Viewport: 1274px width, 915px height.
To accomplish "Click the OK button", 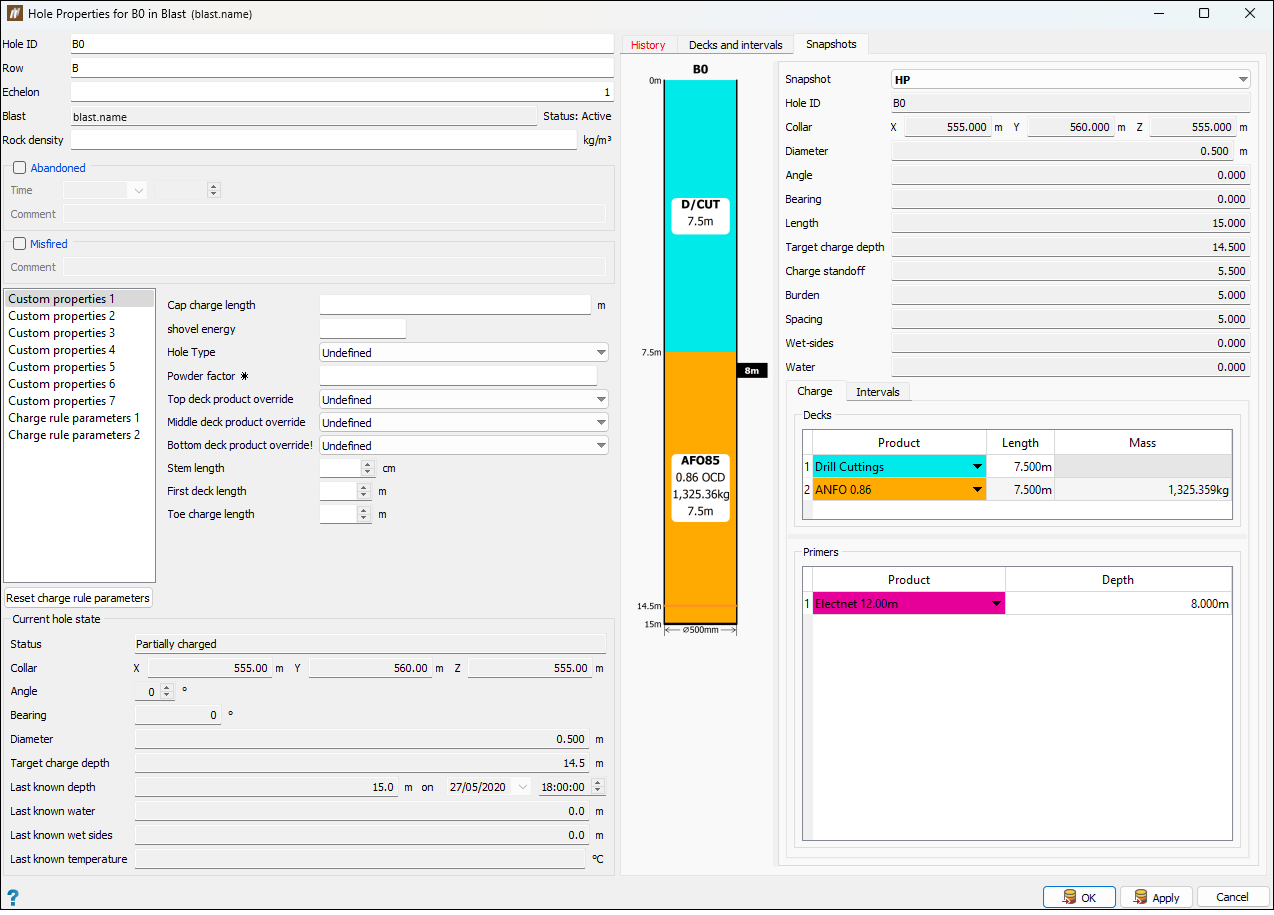I will tap(1079, 897).
